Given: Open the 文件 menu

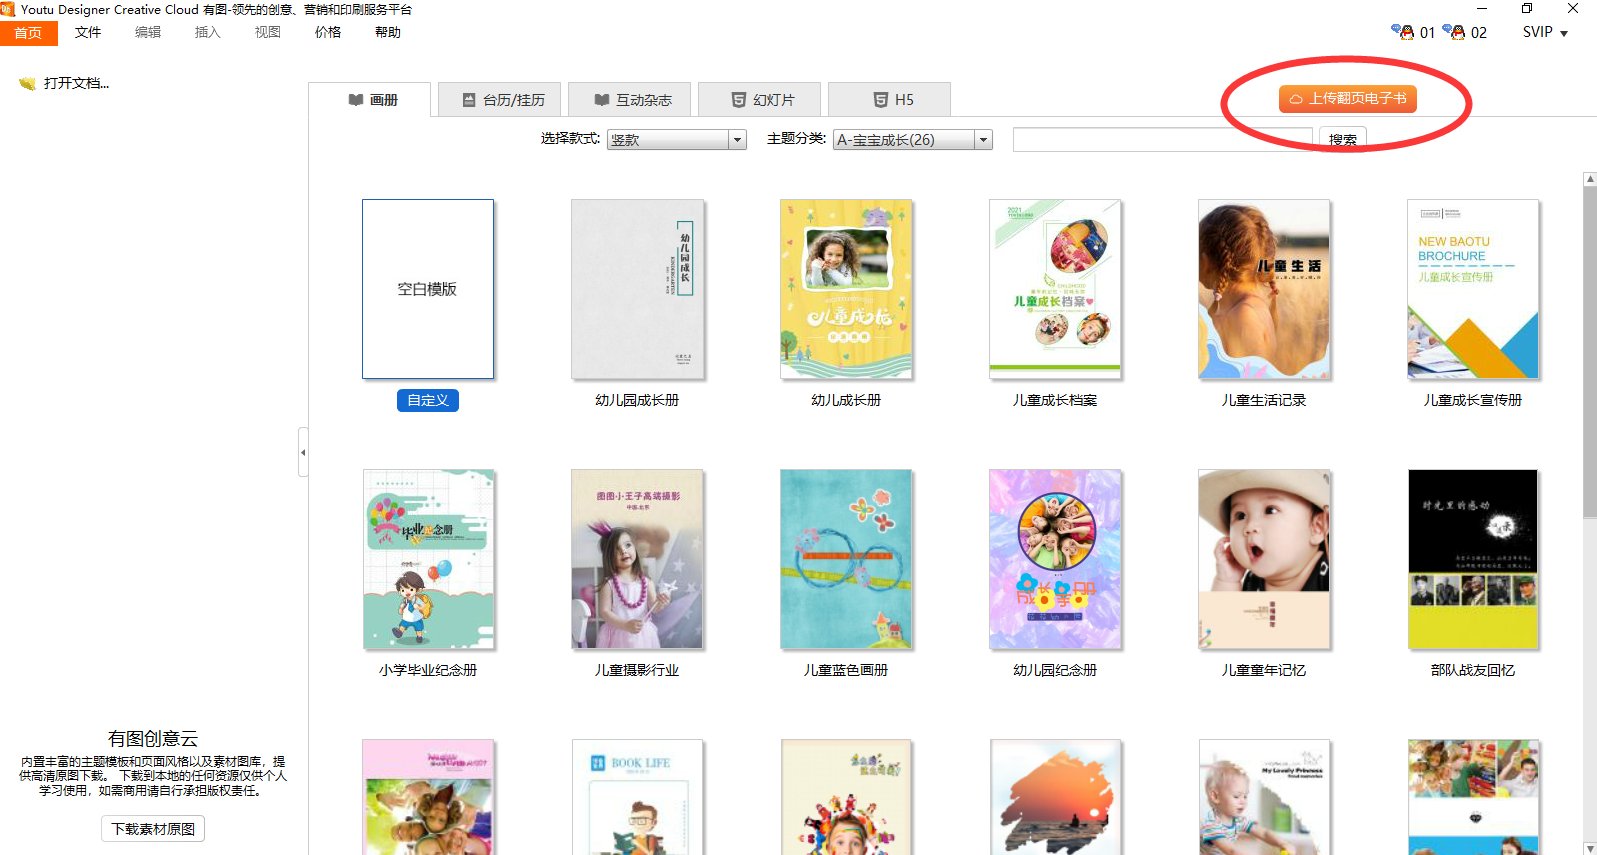Looking at the screenshot, I should (x=88, y=32).
